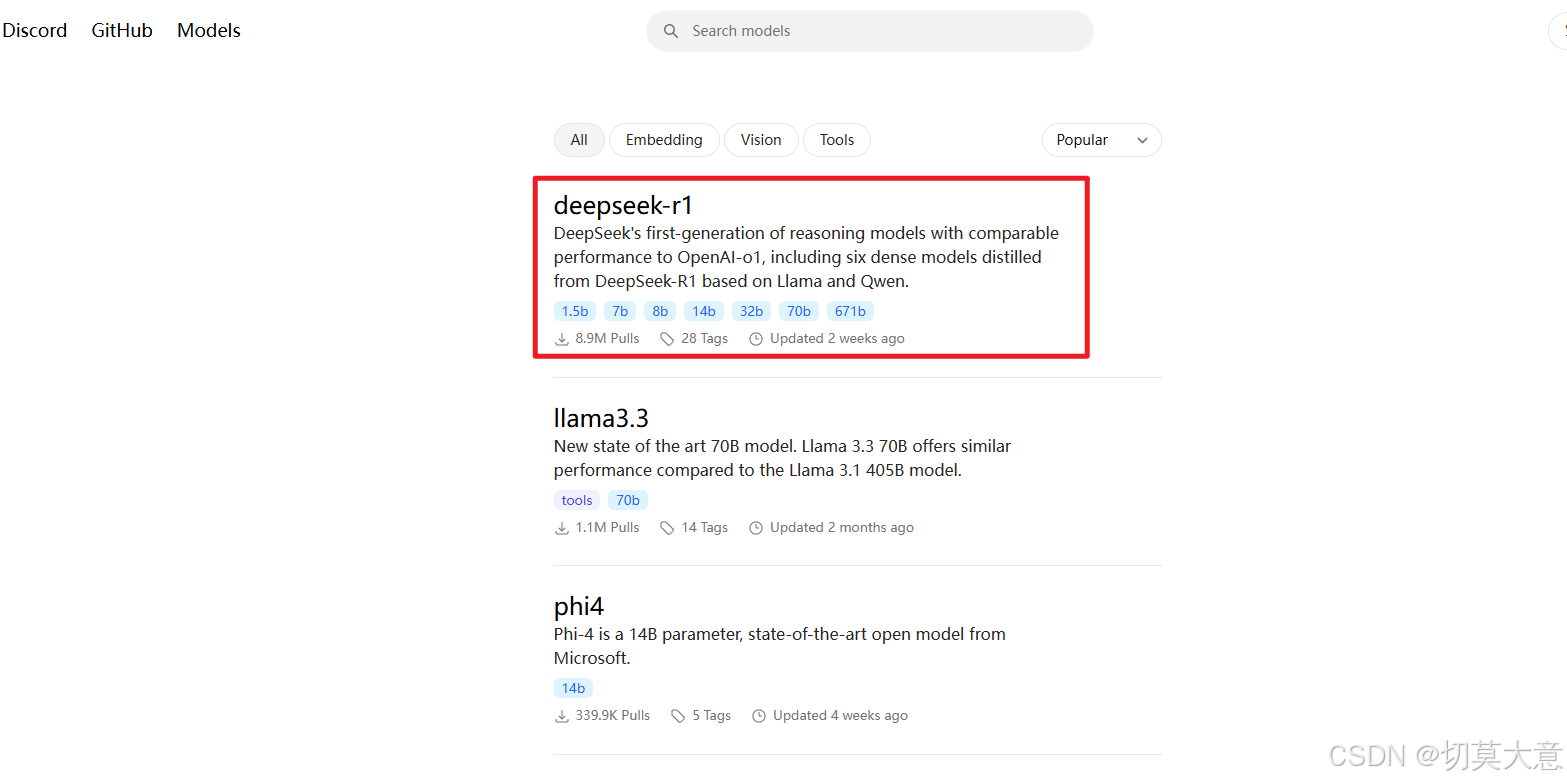Viewport: 1567px width, 783px height.
Task: Click the tag icon beside 5 Tags
Action: 678,716
